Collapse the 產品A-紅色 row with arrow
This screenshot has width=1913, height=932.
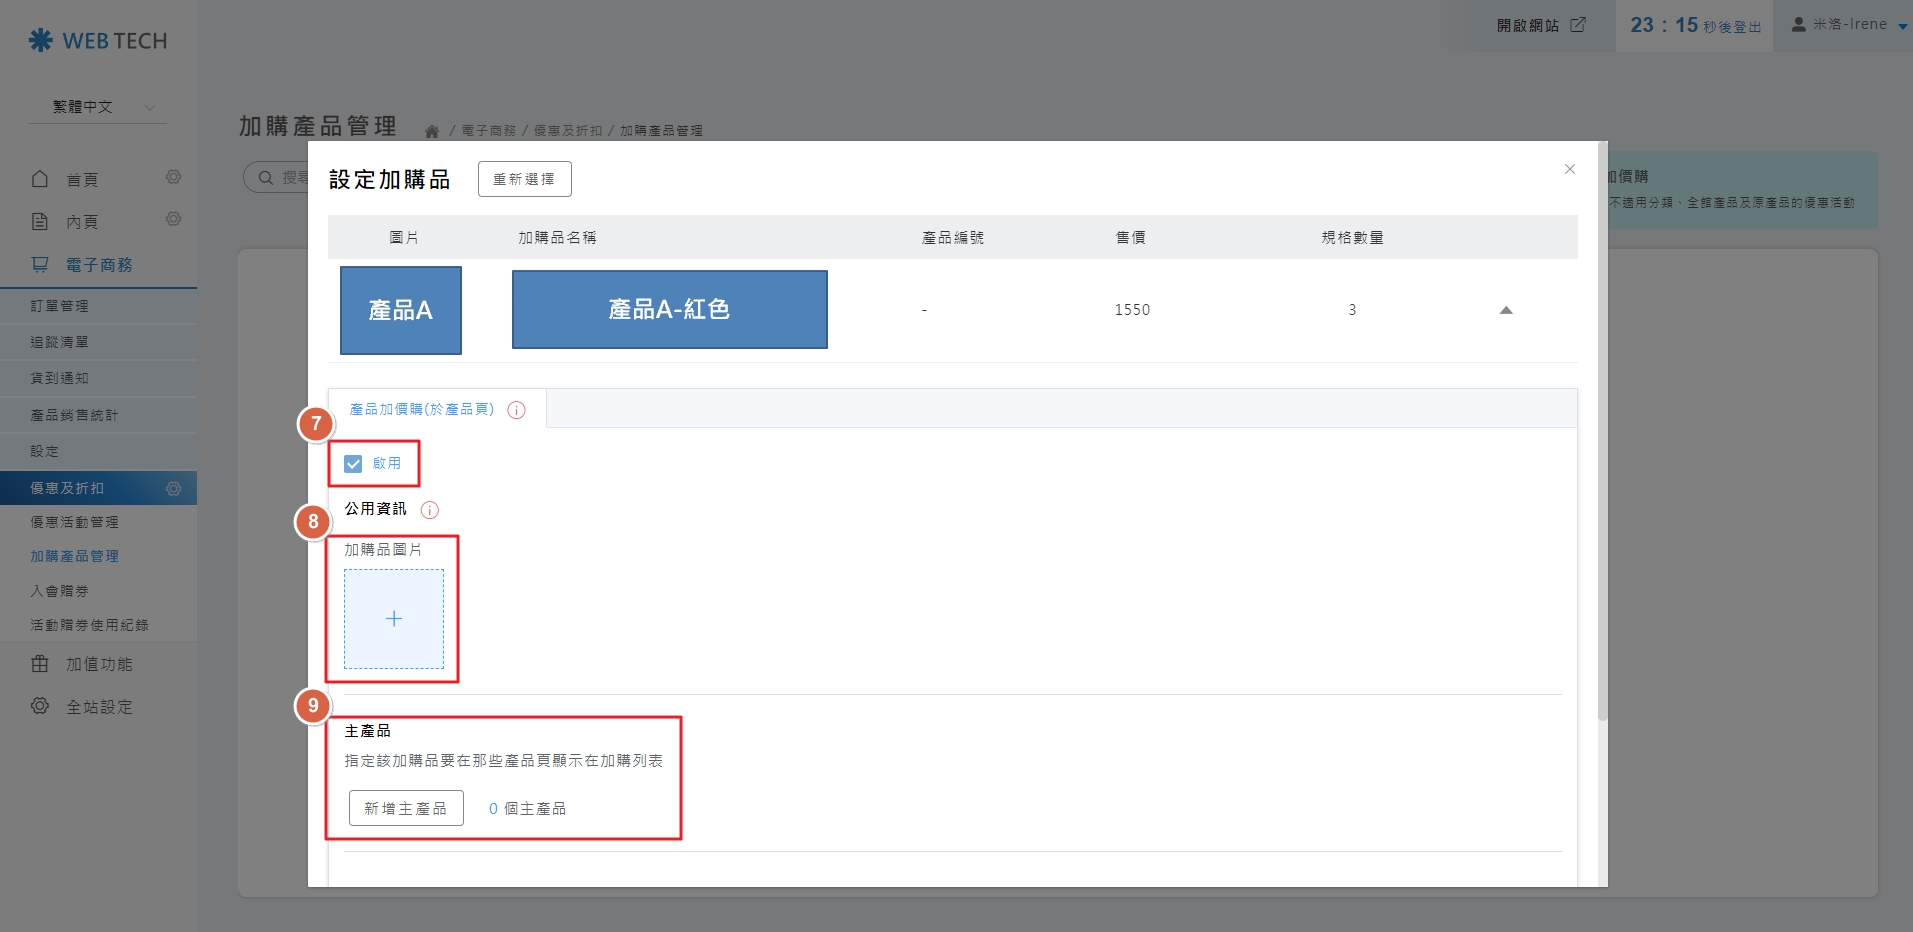(1505, 310)
